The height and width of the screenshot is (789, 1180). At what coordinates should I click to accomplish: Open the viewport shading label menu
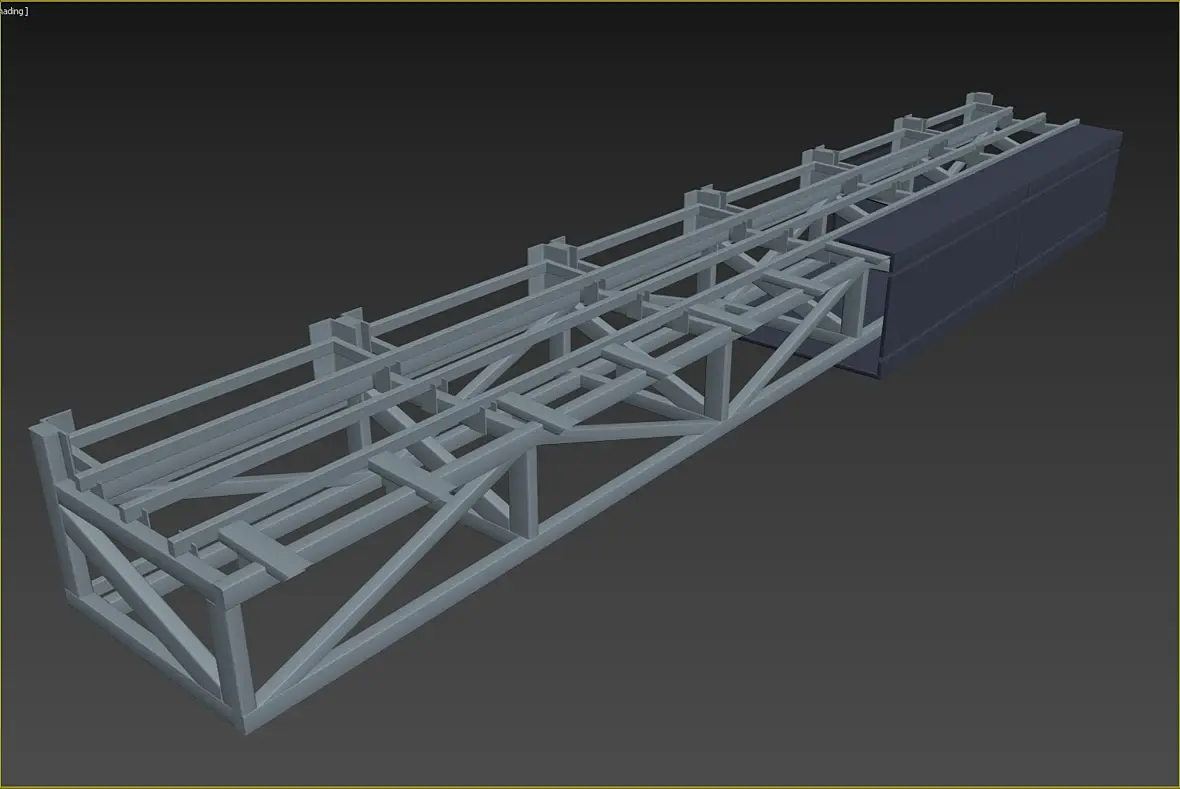click(x=14, y=11)
